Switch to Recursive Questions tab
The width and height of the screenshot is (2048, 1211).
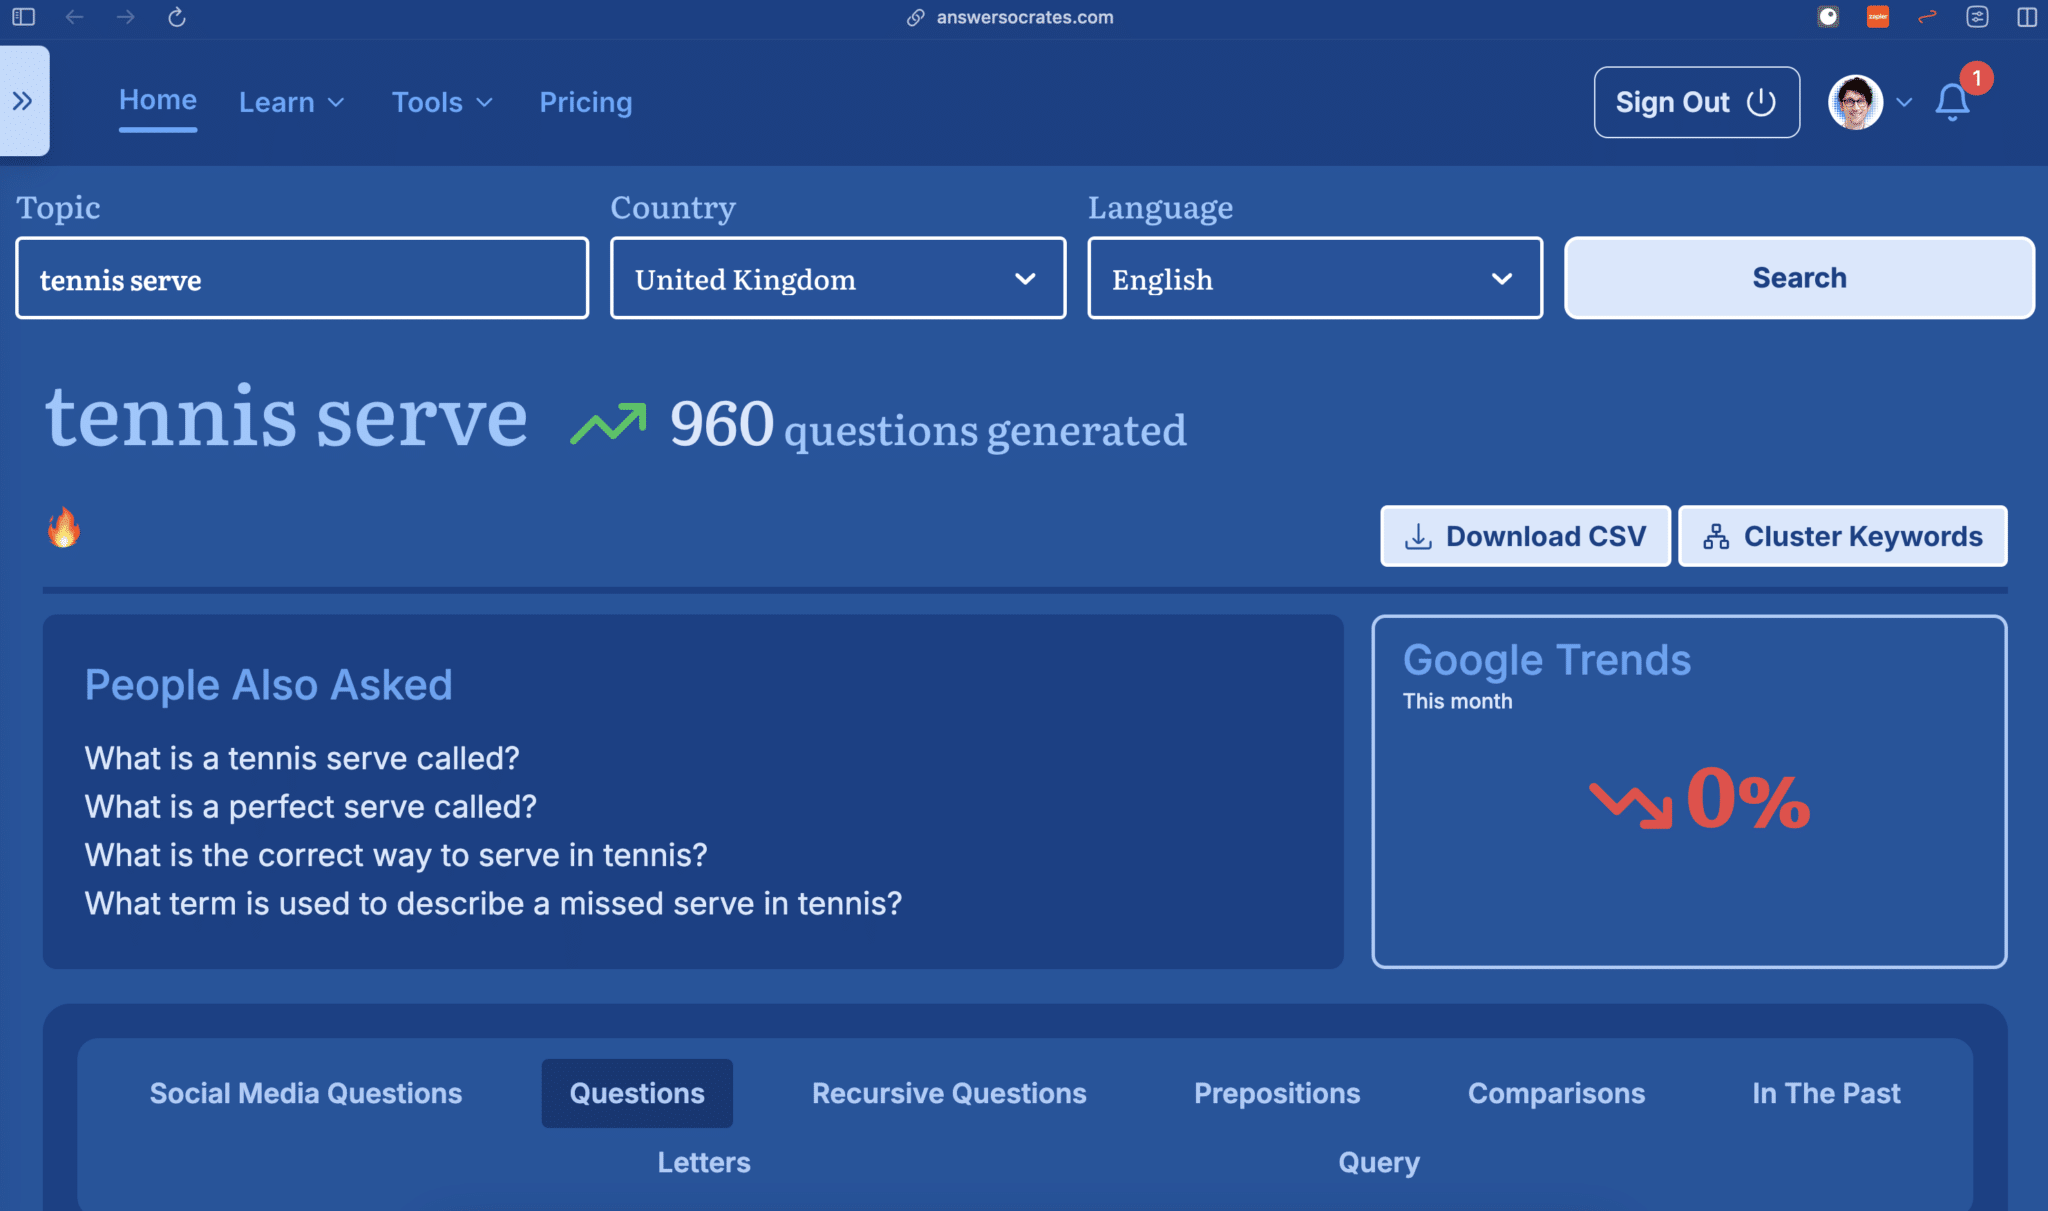[949, 1093]
